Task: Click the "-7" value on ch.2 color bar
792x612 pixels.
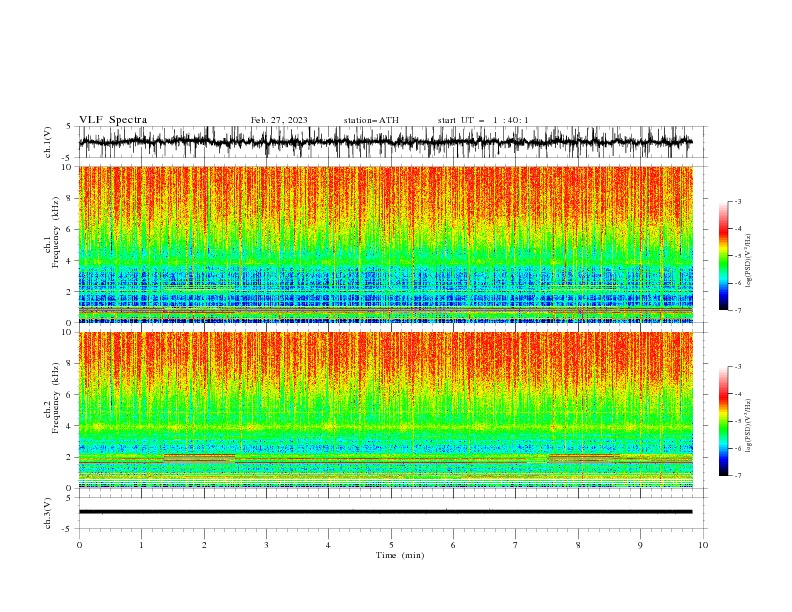Action: [x=738, y=476]
